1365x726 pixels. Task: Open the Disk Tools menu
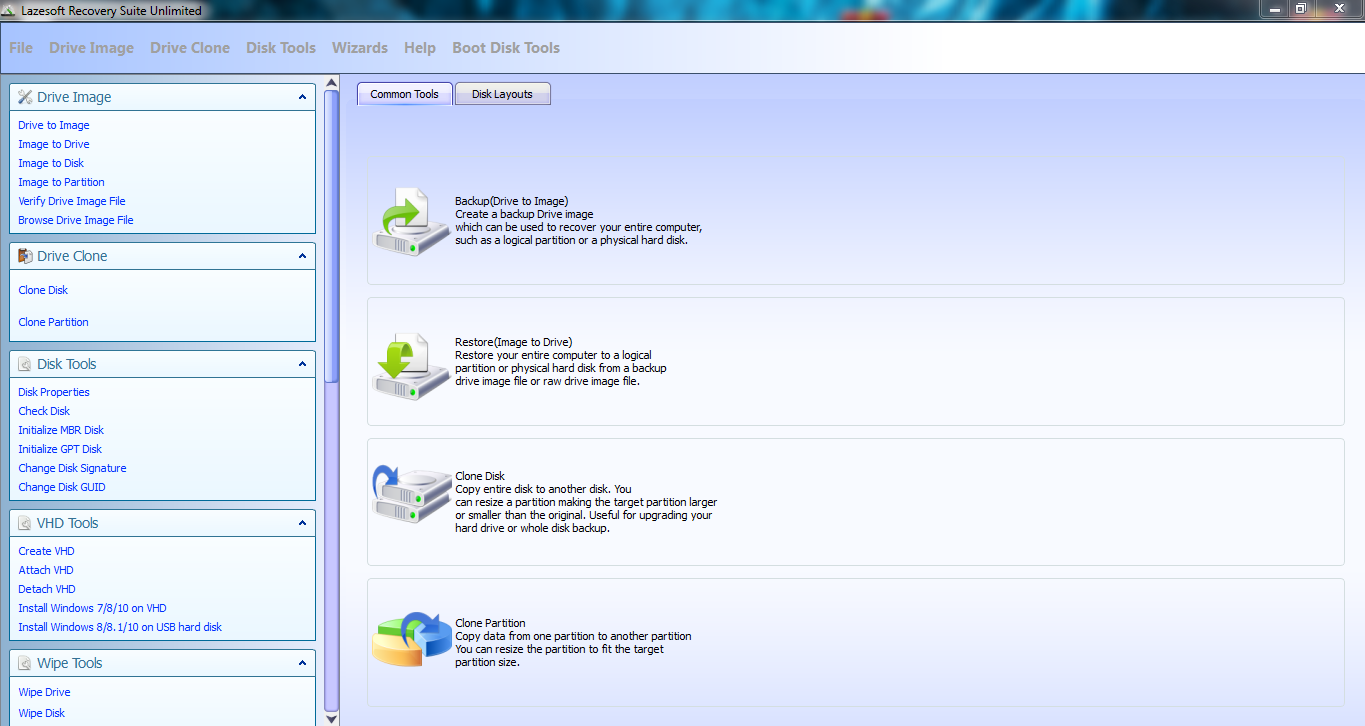pos(281,48)
